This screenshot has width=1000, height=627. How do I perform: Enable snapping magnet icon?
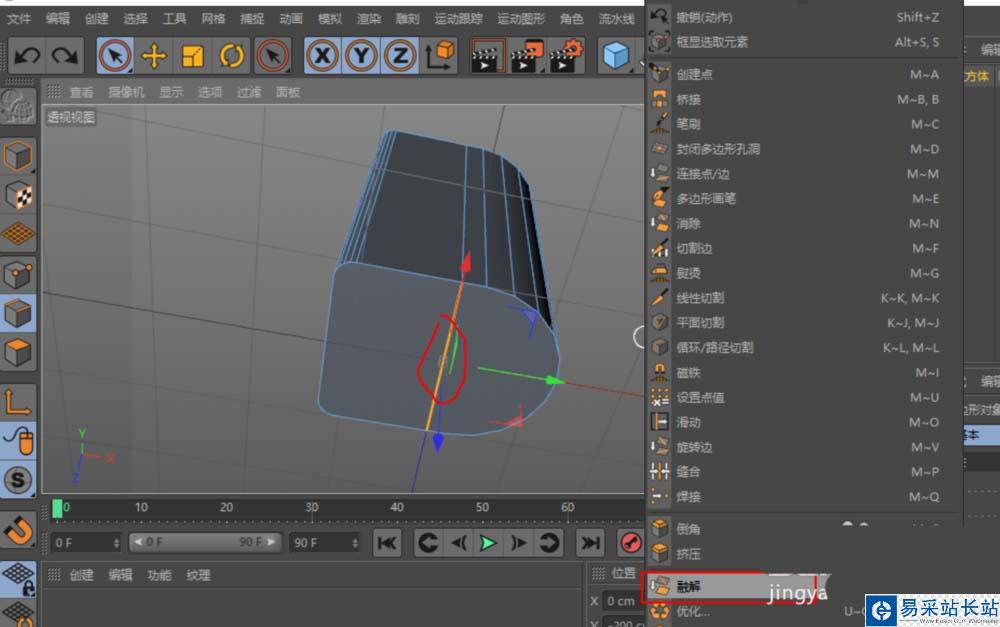click(18, 529)
